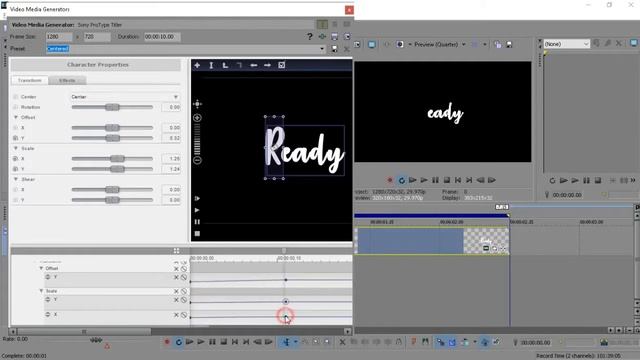Zoom out with the titler minus circle
This screenshot has width=640, height=360.
(x=197, y=160)
